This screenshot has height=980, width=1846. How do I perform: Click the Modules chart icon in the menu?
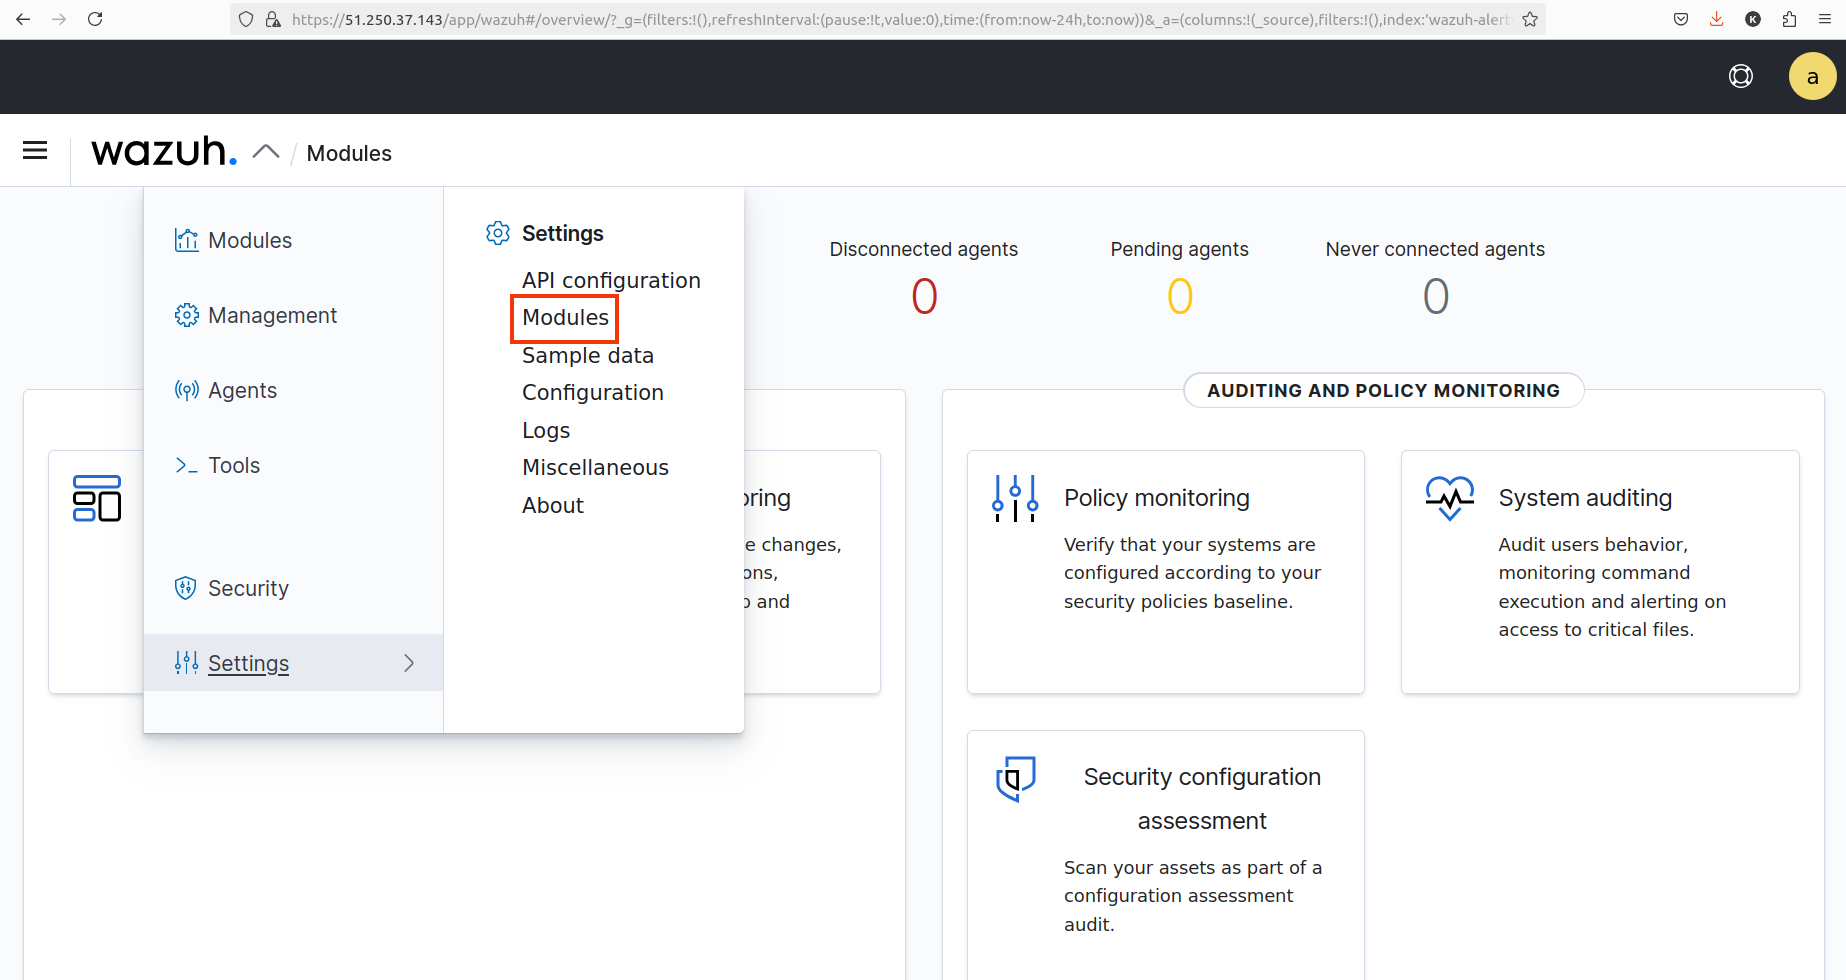pyautogui.click(x=186, y=240)
